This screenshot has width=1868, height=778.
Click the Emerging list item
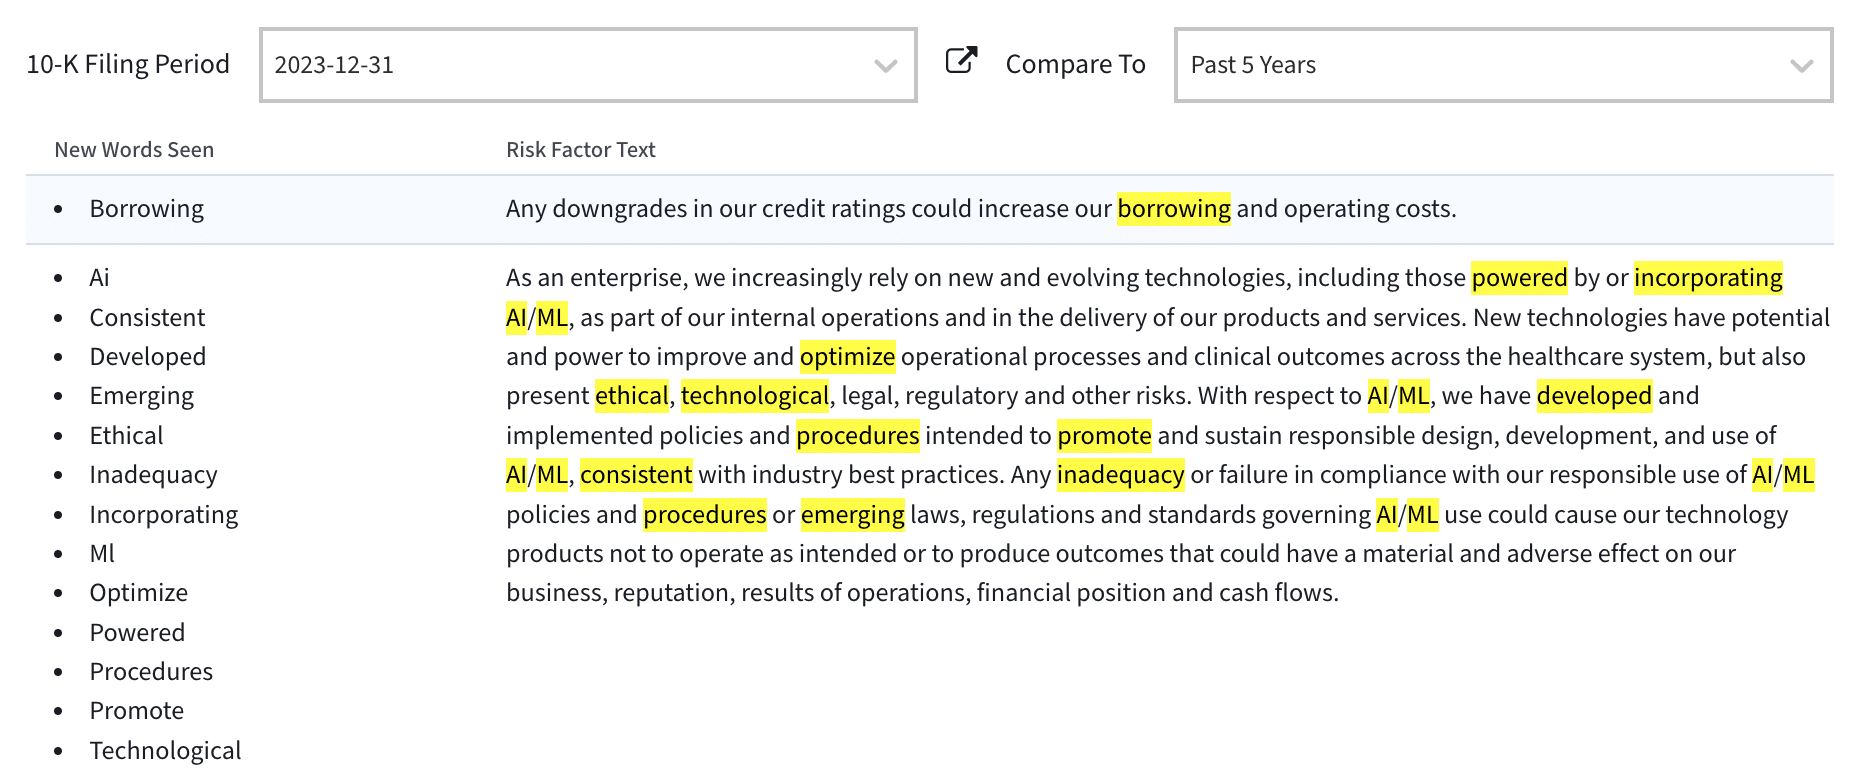click(141, 396)
